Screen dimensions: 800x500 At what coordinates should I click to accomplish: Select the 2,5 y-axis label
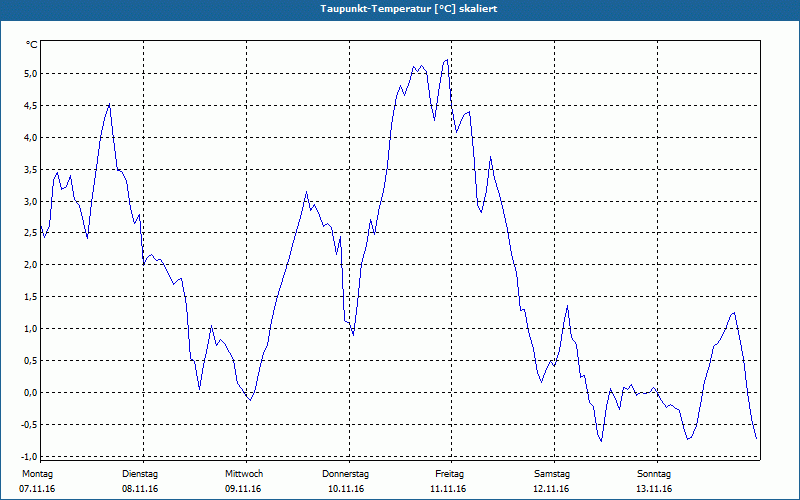click(x=30, y=233)
